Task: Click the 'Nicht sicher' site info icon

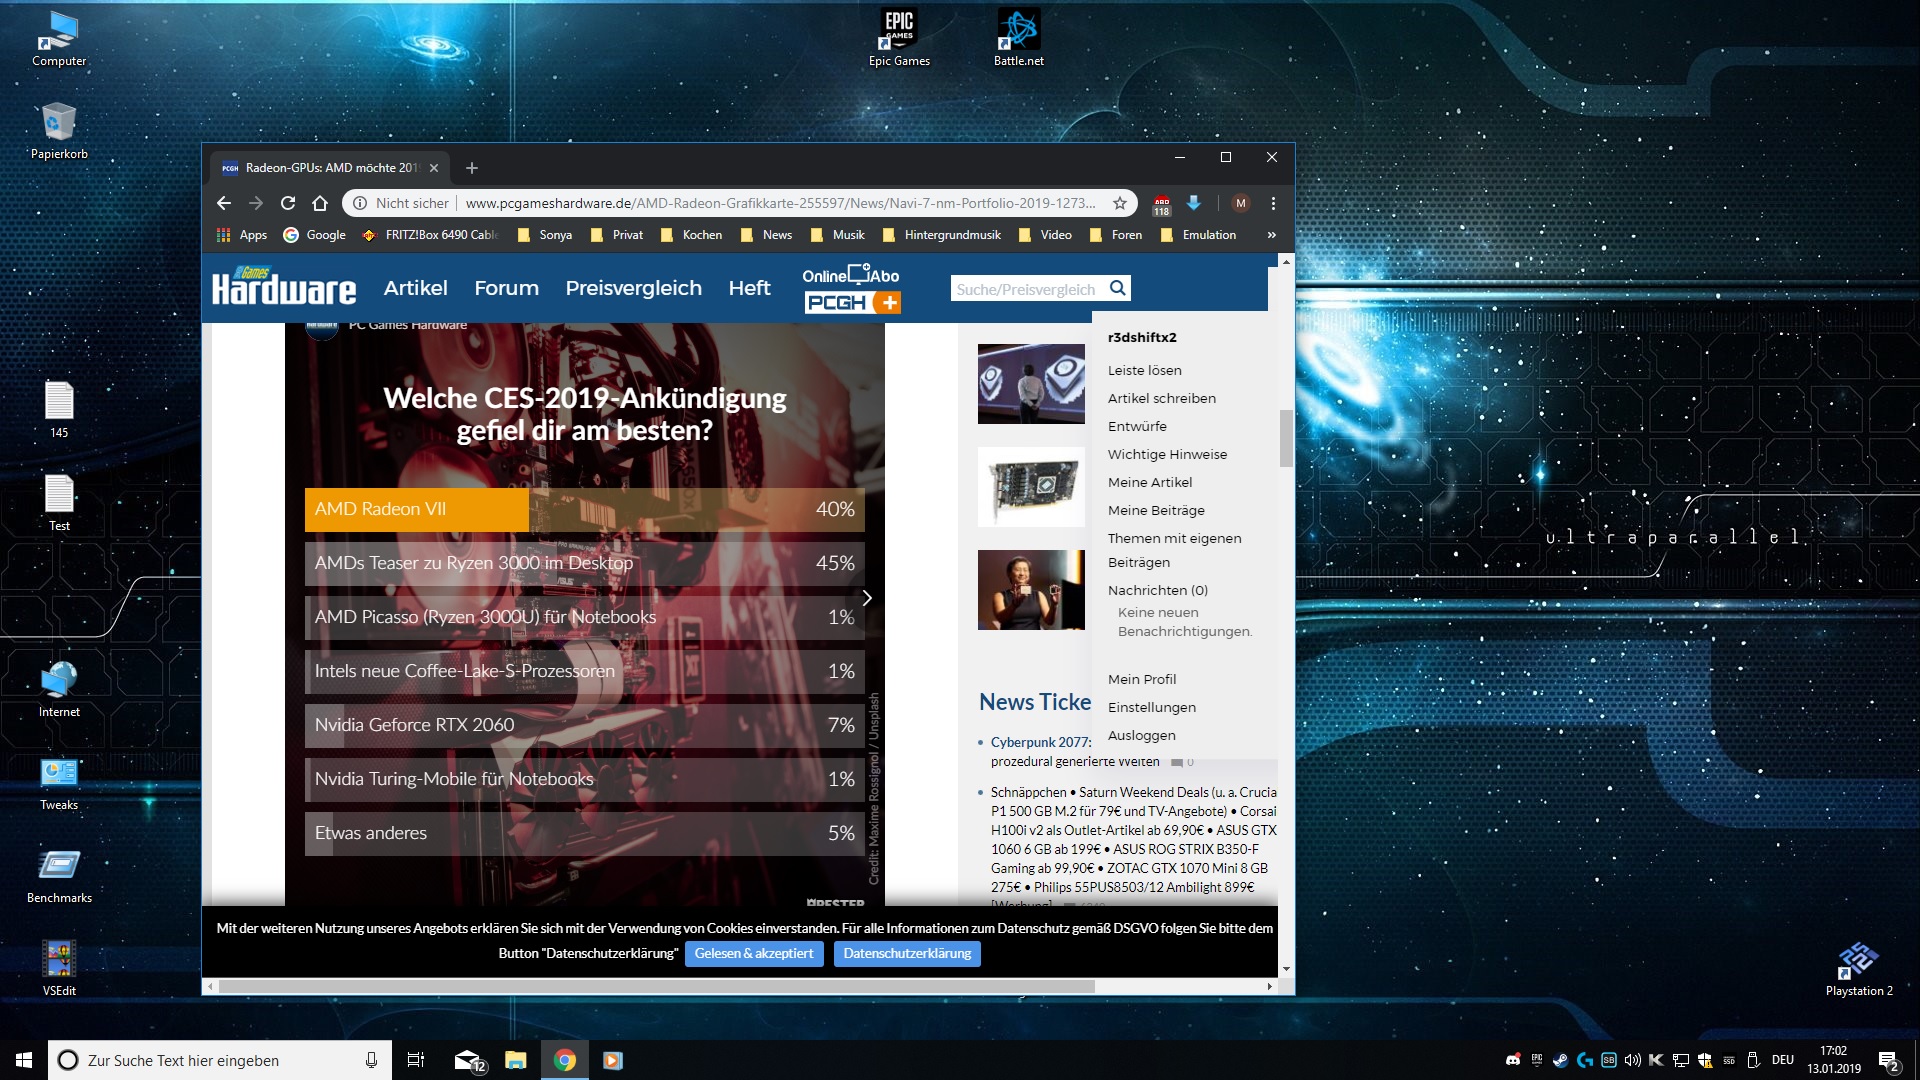Action: [x=360, y=203]
